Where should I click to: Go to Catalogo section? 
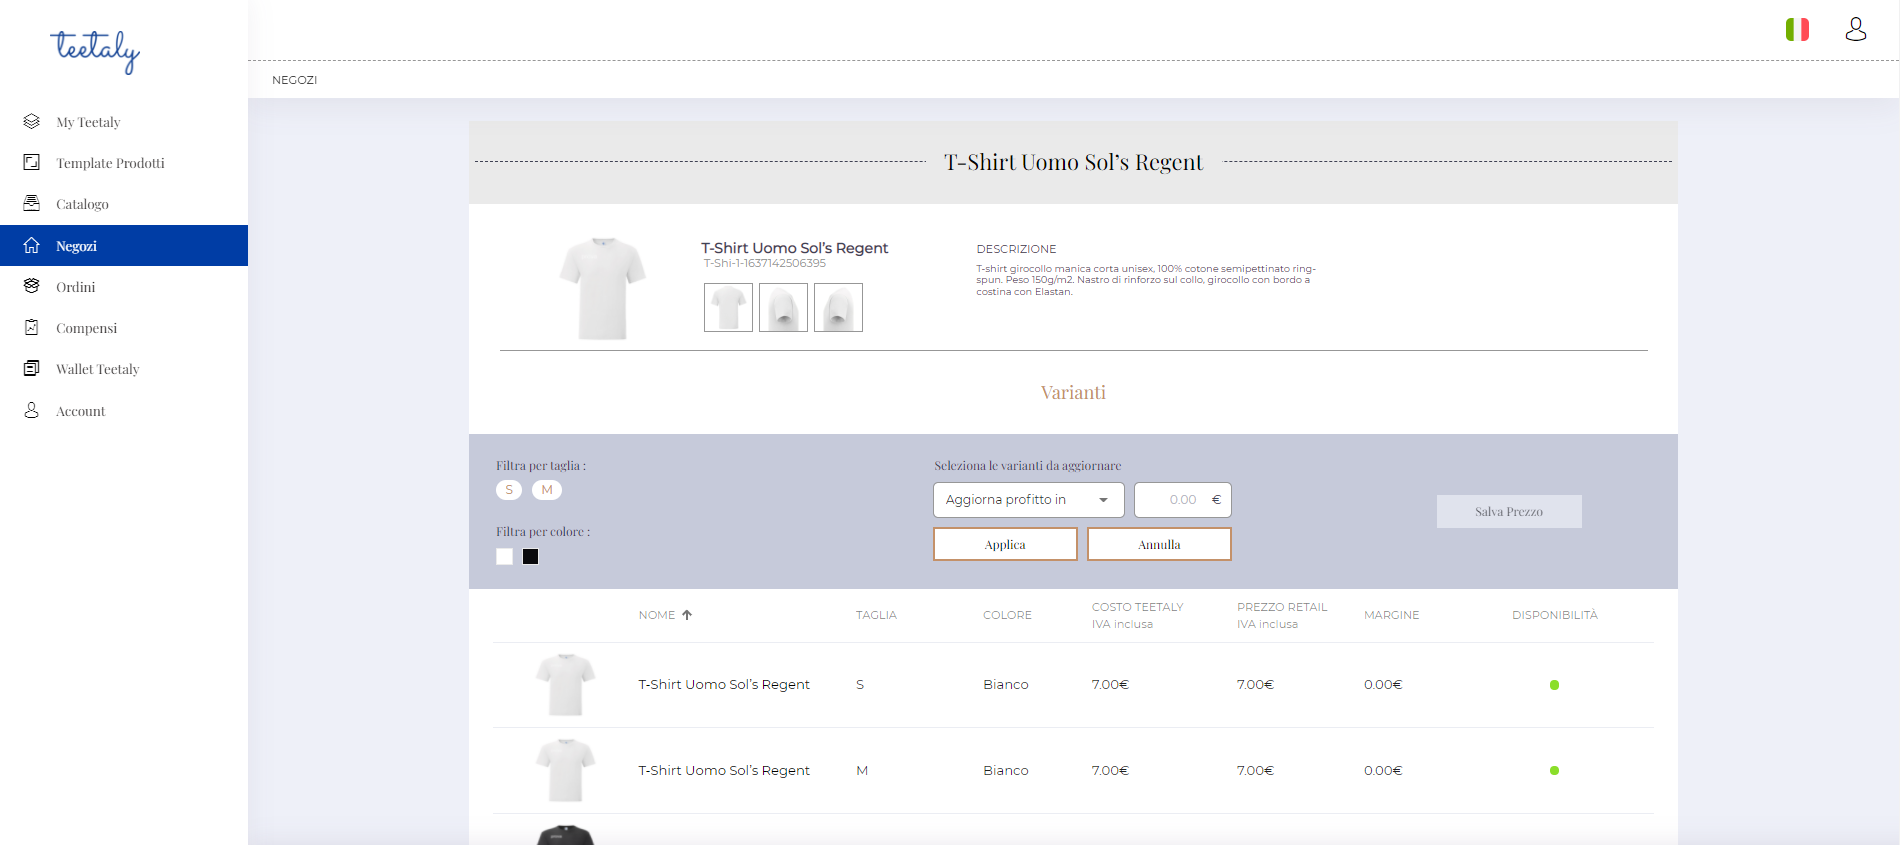click(x=82, y=204)
